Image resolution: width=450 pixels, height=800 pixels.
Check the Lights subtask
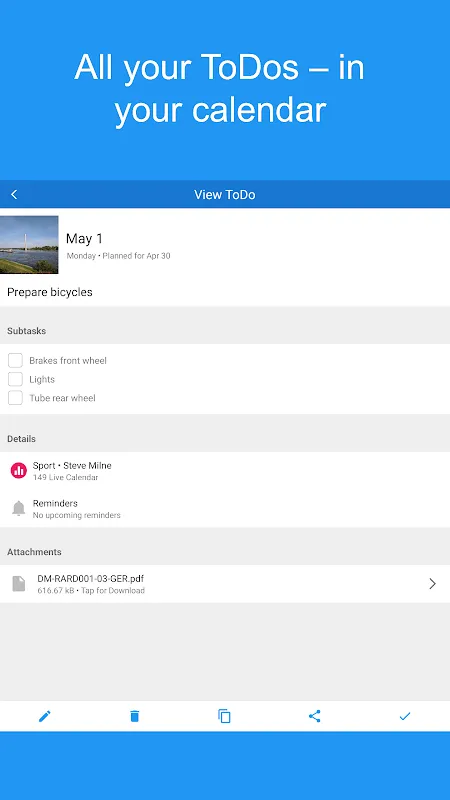15,379
